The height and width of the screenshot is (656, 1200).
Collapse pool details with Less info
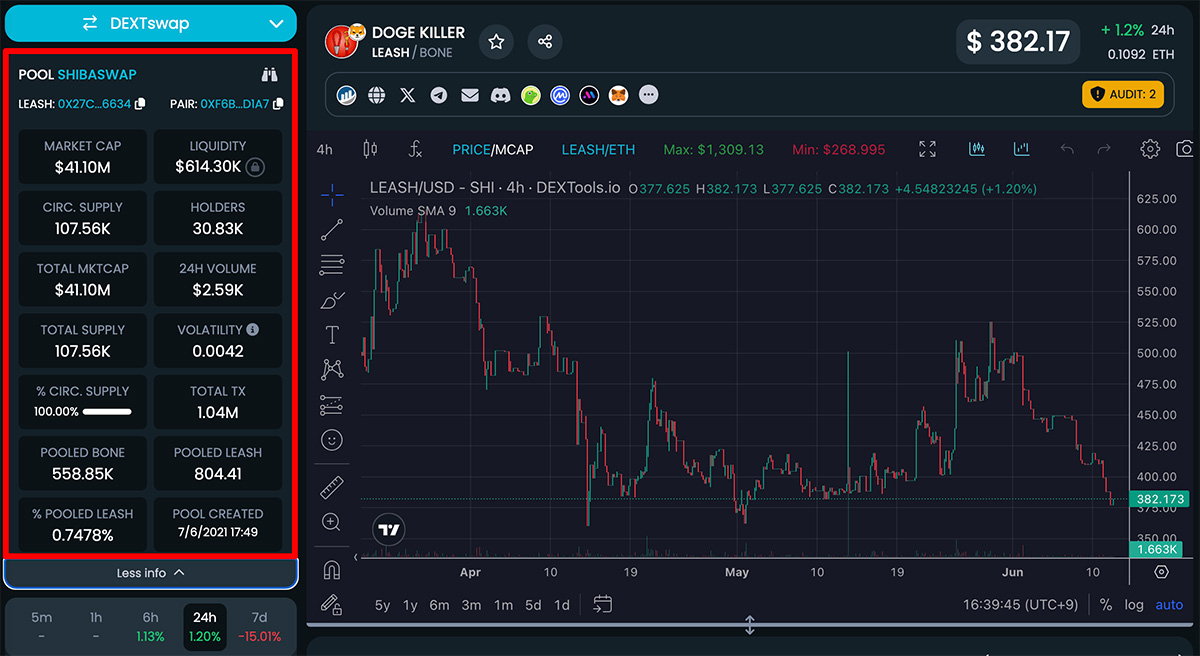(150, 573)
